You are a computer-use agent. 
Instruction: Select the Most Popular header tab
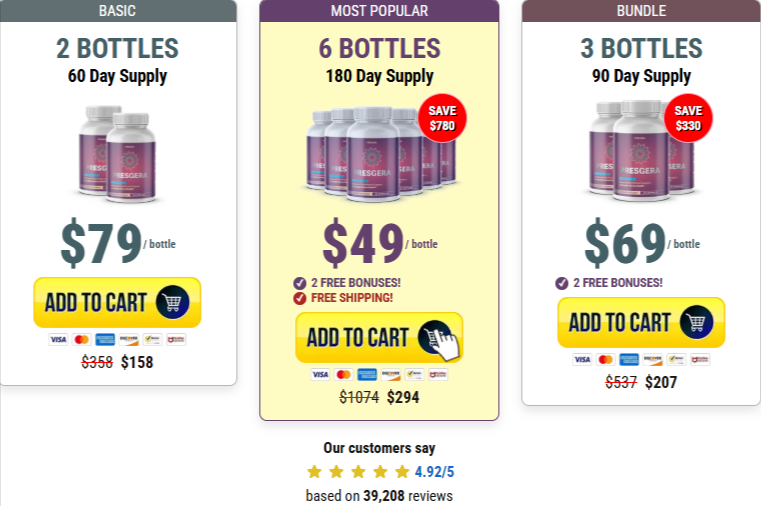[379, 11]
